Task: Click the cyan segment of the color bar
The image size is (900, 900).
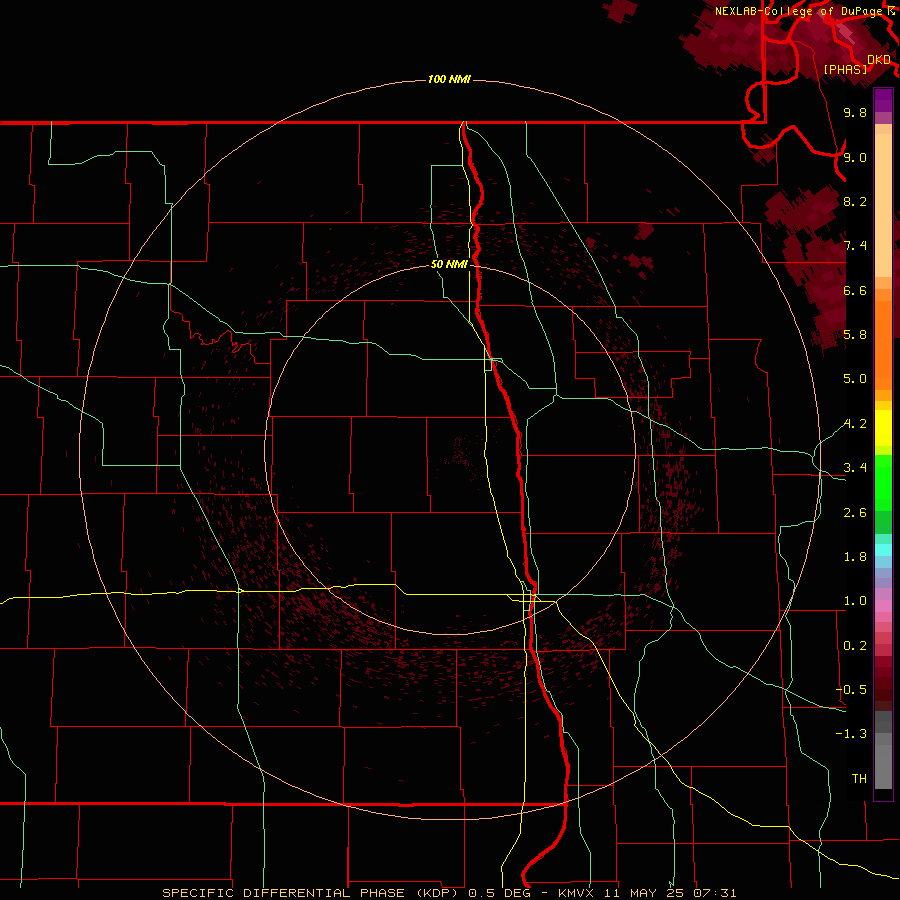Action: click(883, 550)
